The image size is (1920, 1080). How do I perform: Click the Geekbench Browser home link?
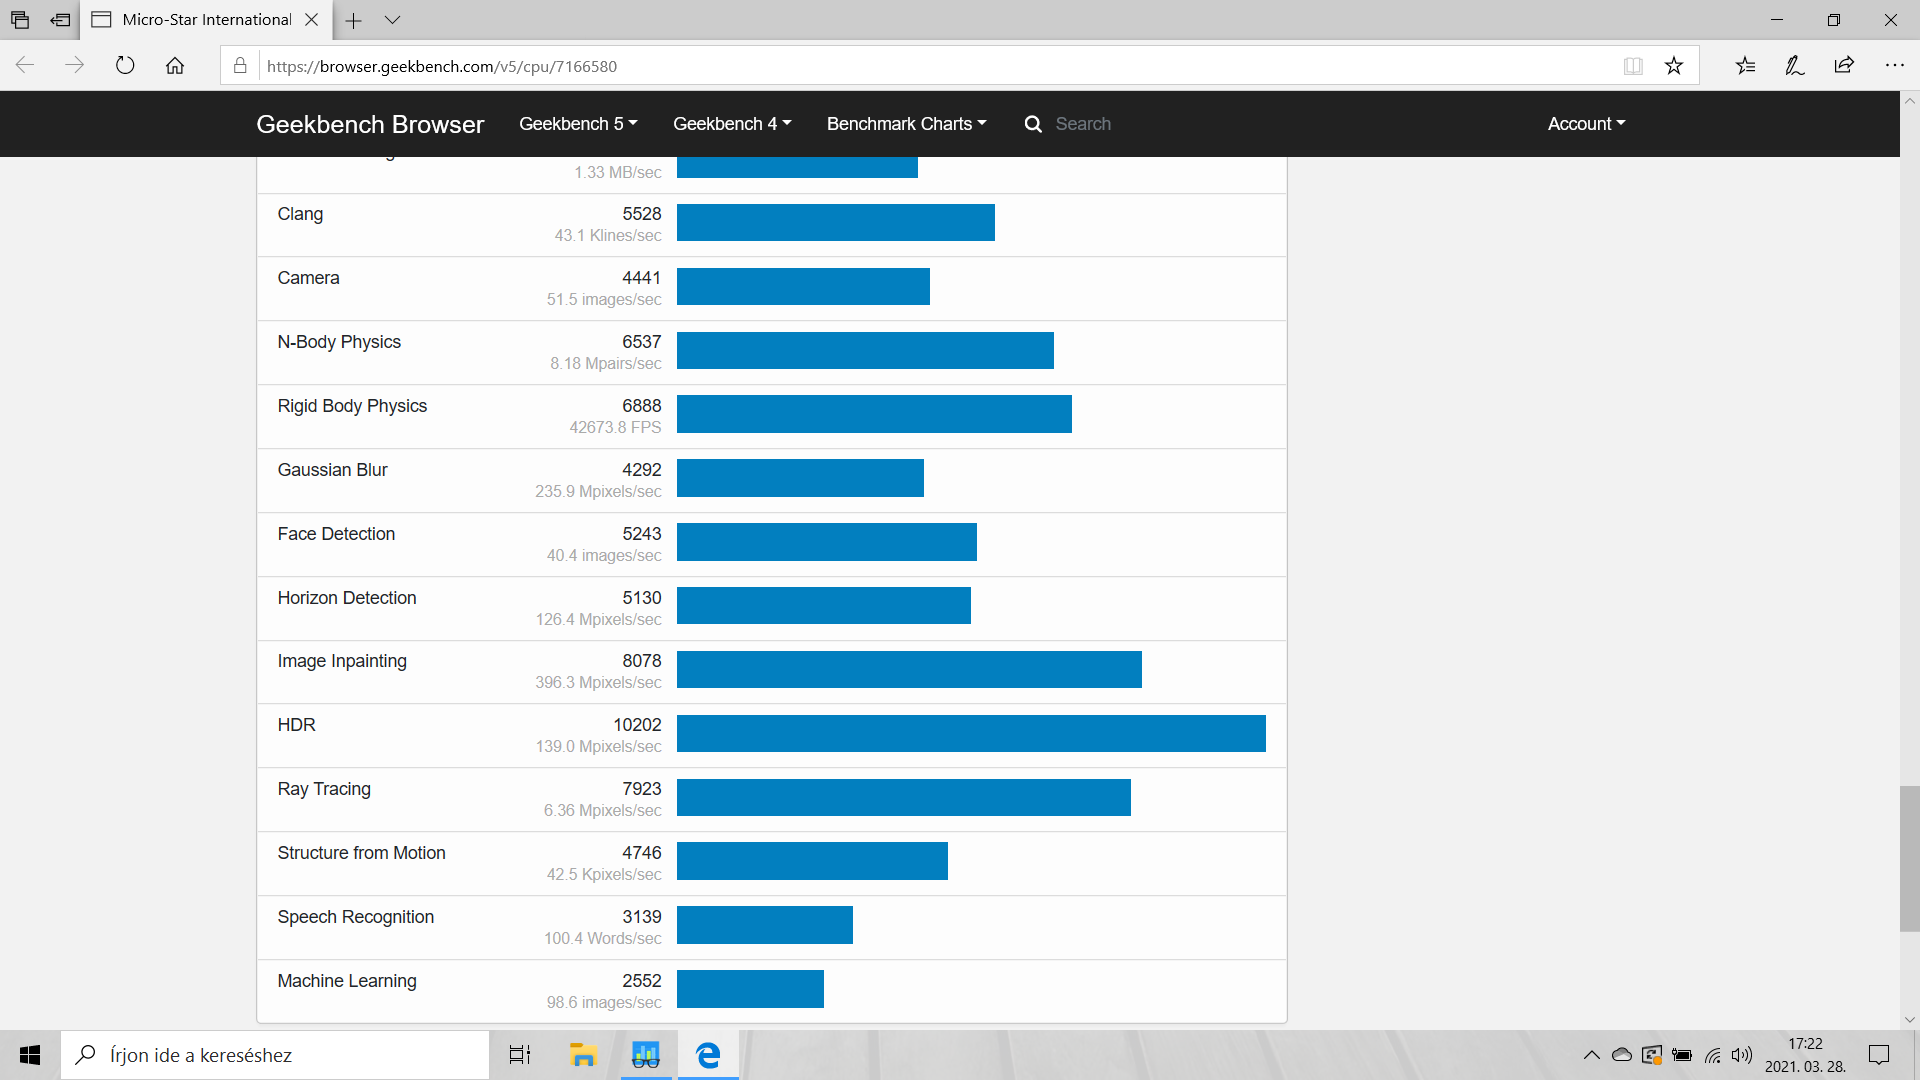coord(370,124)
